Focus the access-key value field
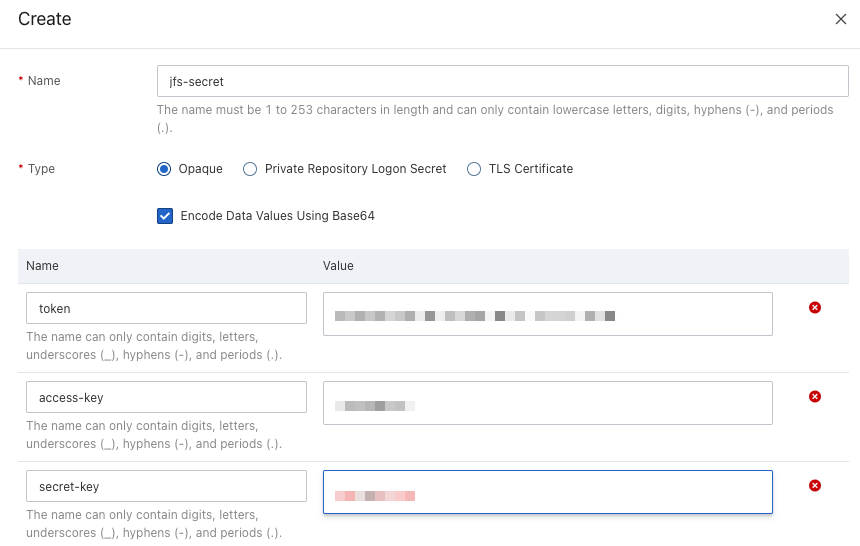Screen dimensions: 860x546 click(x=547, y=403)
